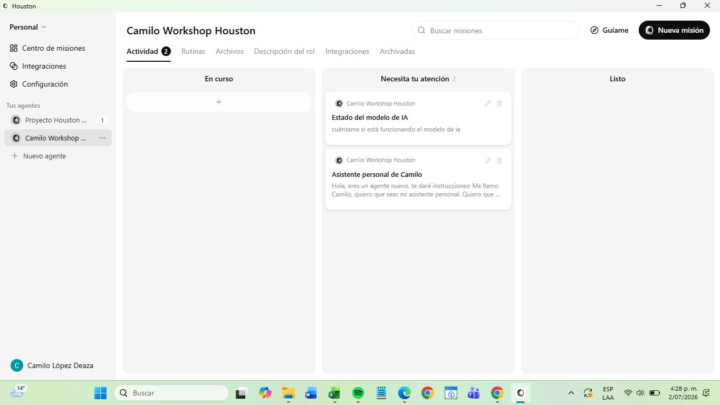
Task: Go to Descripción del rol tab
Action: (x=284, y=51)
